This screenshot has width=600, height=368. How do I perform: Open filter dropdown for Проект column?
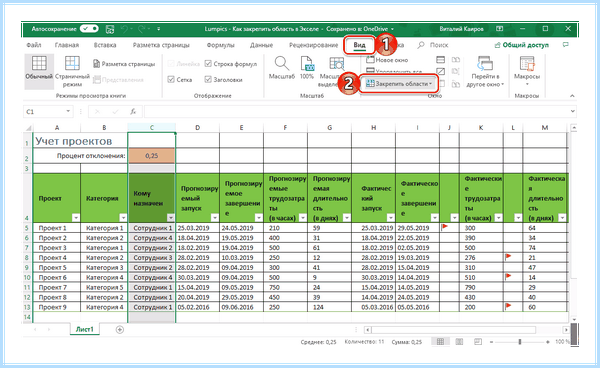(x=76, y=218)
